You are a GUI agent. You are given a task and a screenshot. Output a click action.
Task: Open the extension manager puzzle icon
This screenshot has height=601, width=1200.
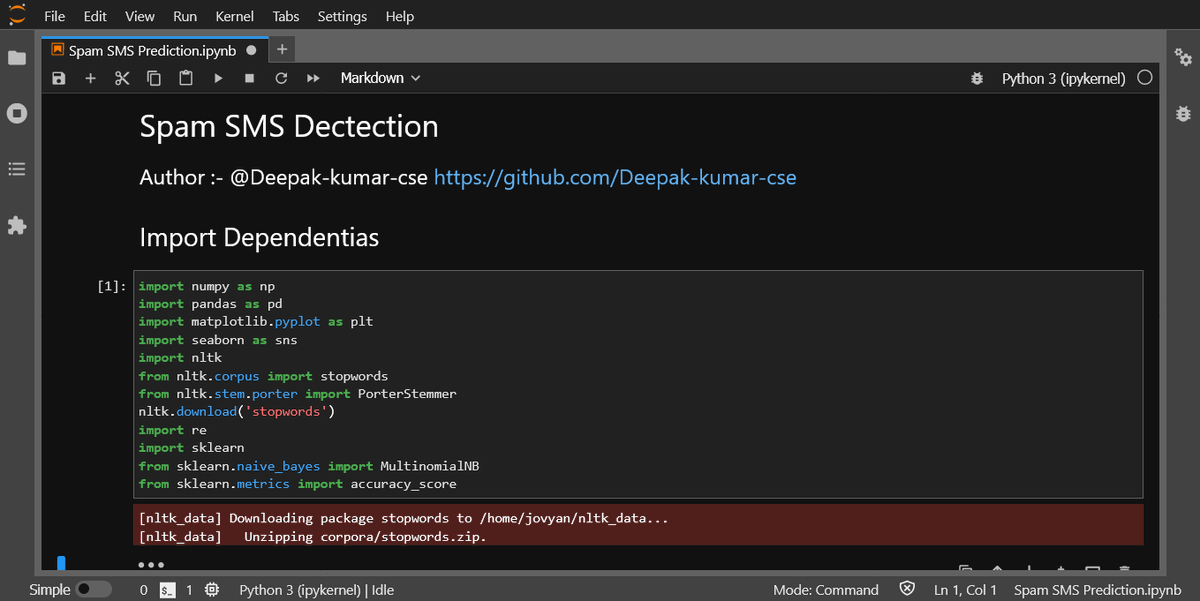17,226
